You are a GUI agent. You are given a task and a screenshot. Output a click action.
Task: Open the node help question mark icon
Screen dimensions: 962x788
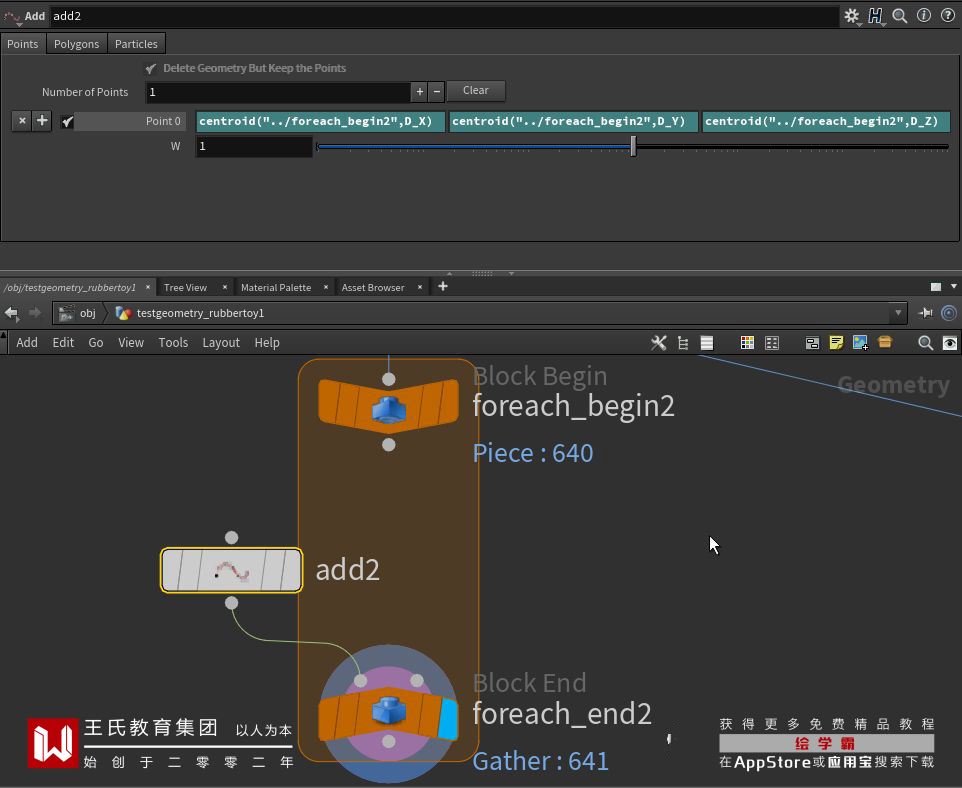coord(947,16)
